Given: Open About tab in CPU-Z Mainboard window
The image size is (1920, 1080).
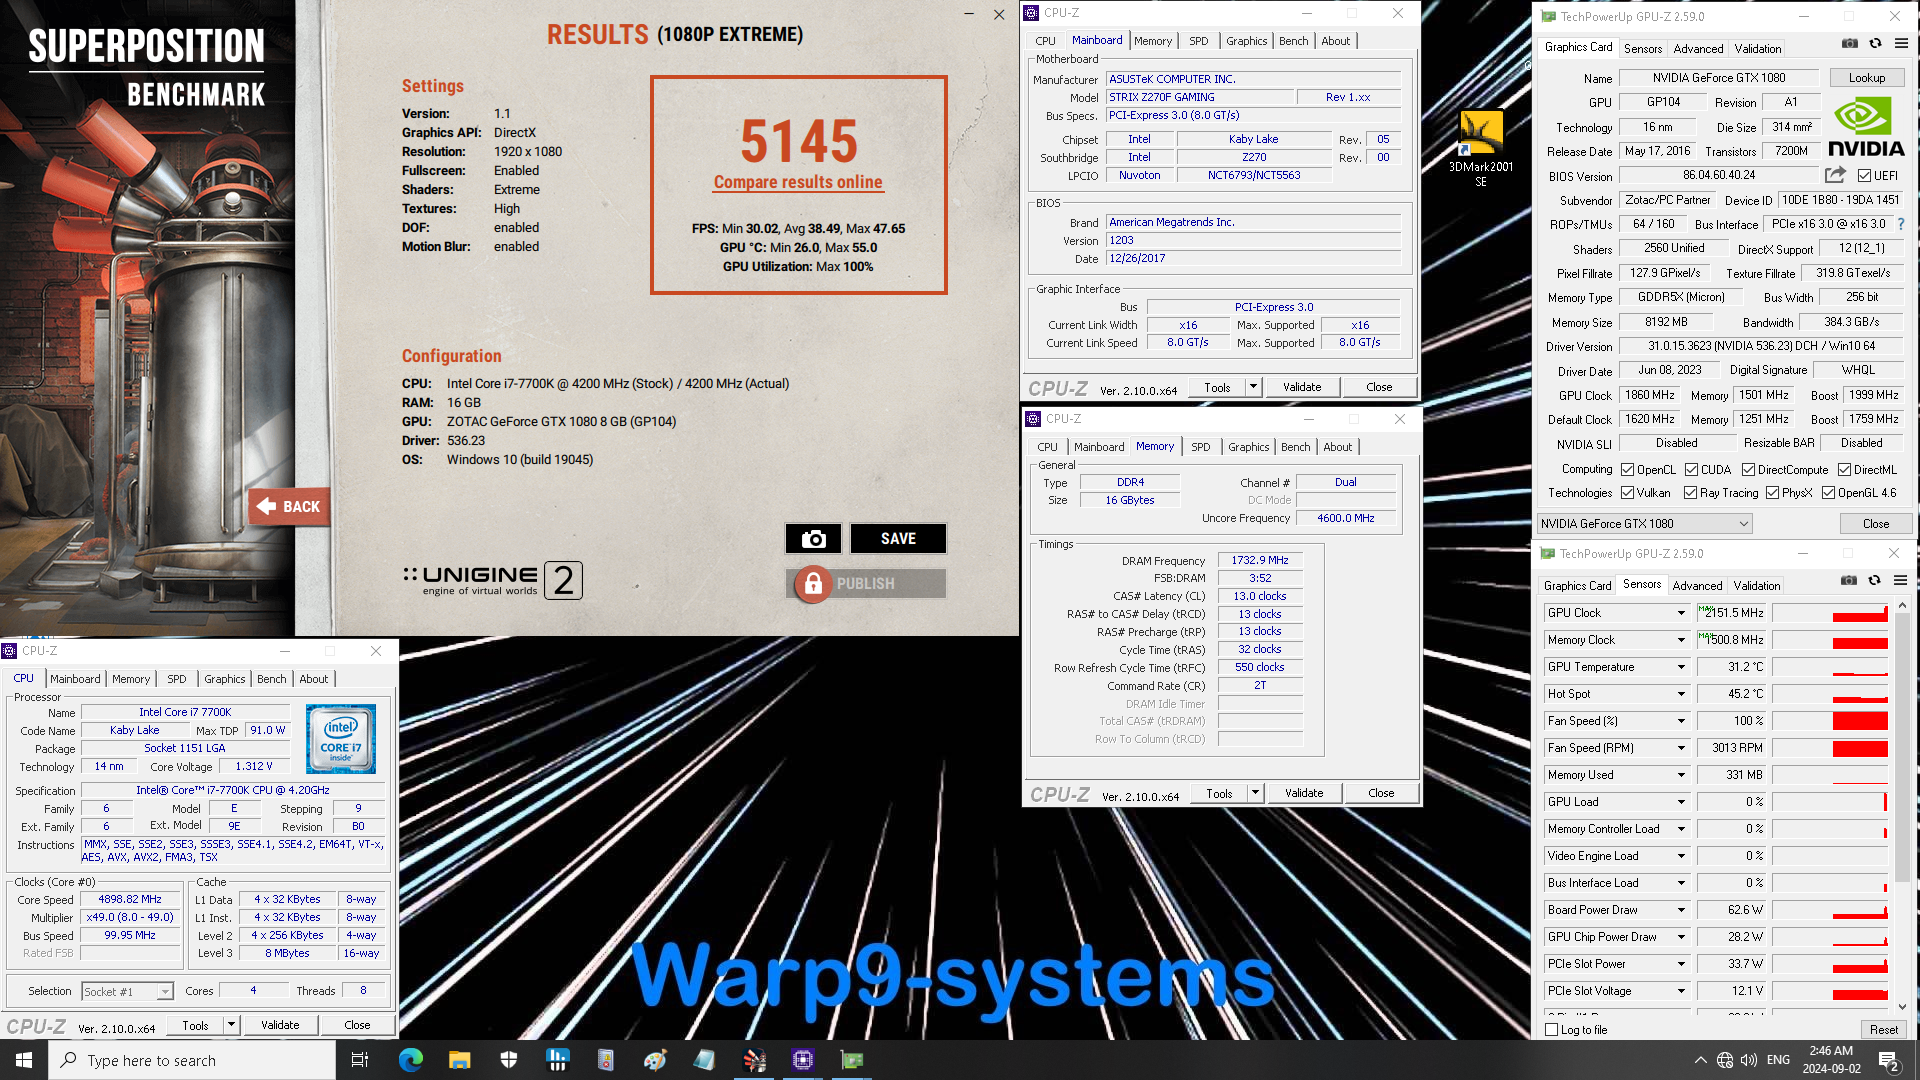Looking at the screenshot, I should pyautogui.click(x=1335, y=41).
